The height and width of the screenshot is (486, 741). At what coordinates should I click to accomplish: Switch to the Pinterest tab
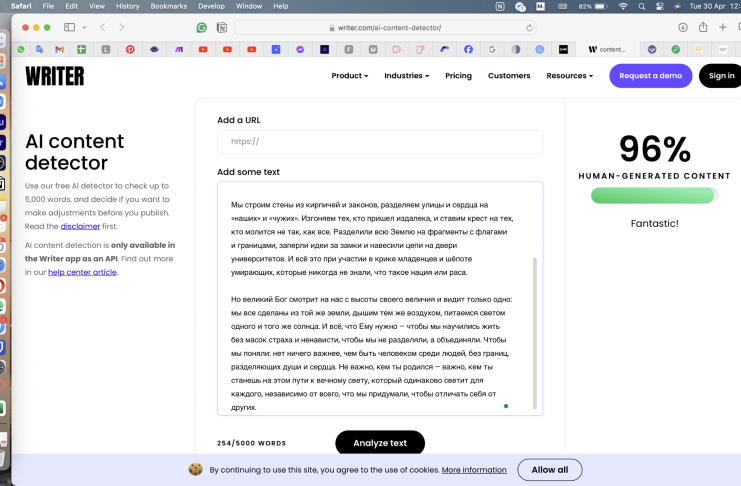[130, 49]
